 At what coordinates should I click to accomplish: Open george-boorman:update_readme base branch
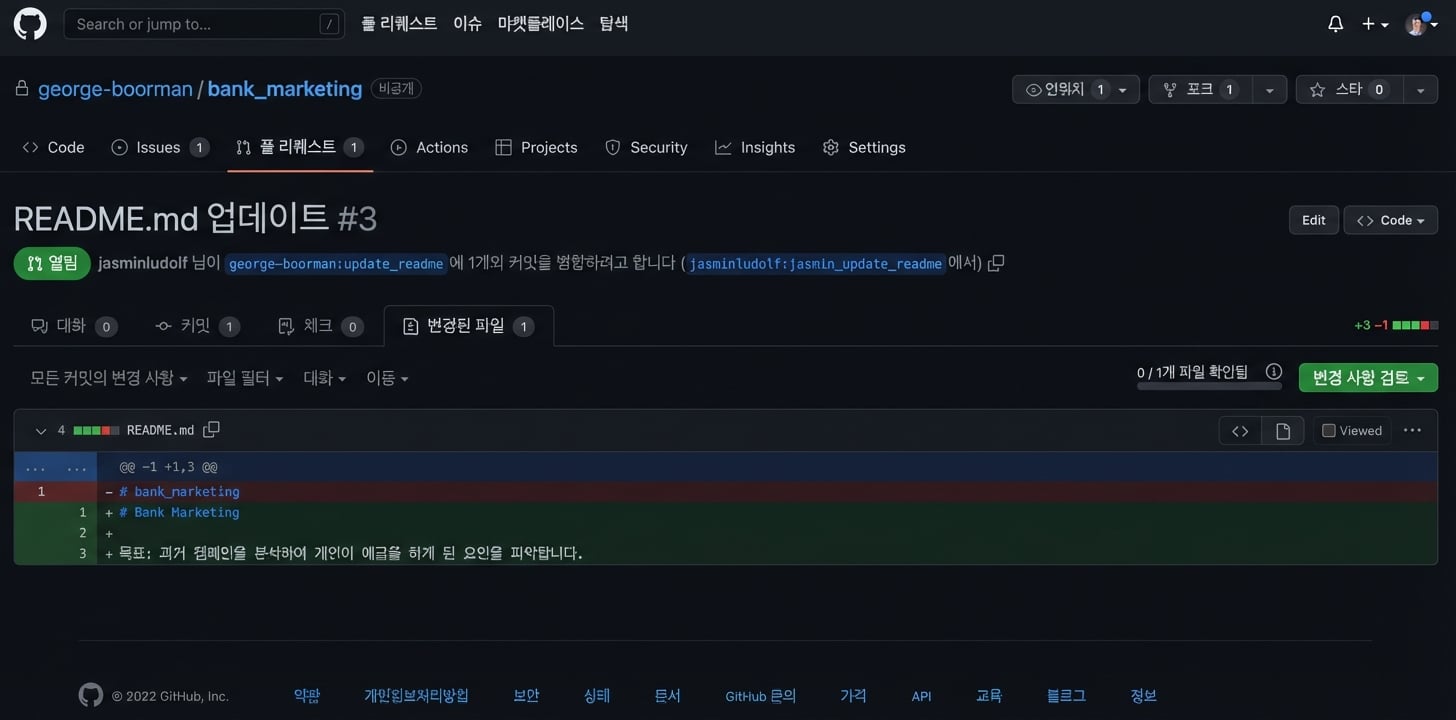tap(336, 264)
